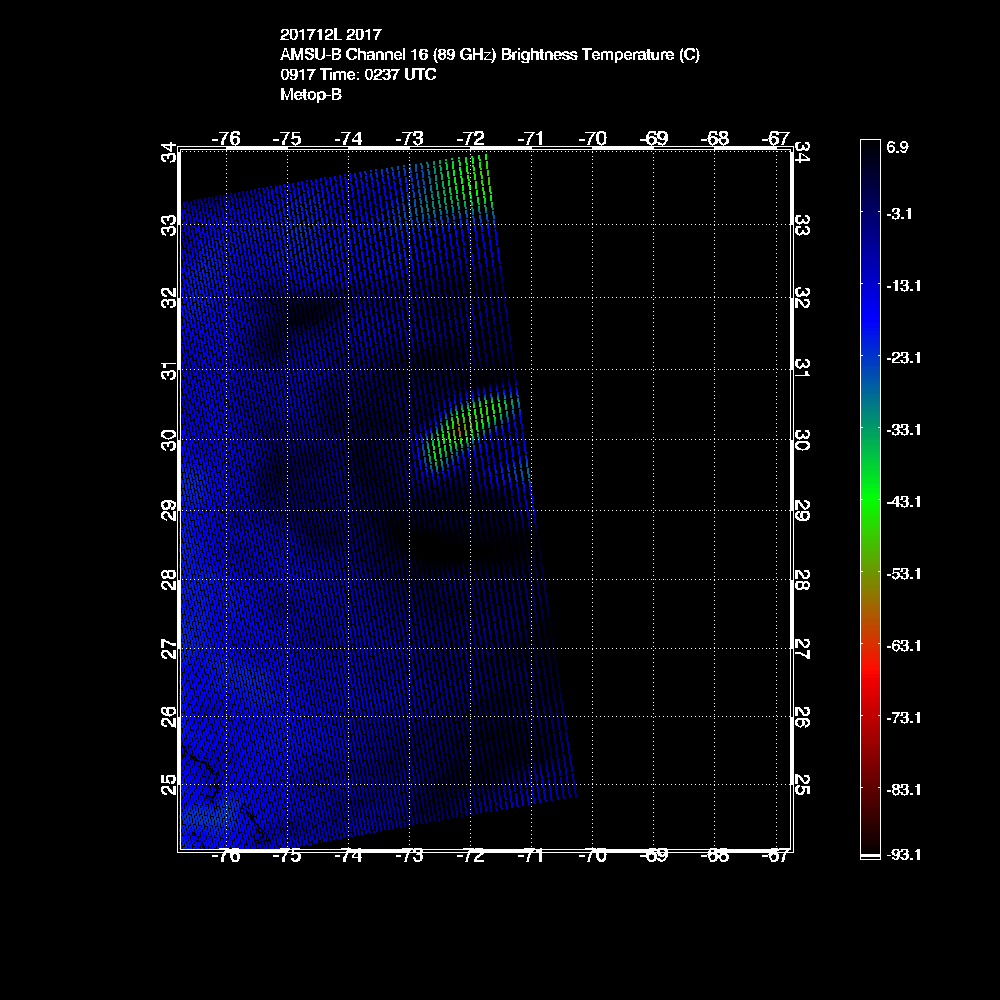This screenshot has width=1000, height=1000.
Task: Click the -76 longitude label on the top axis
Action: tap(227, 138)
